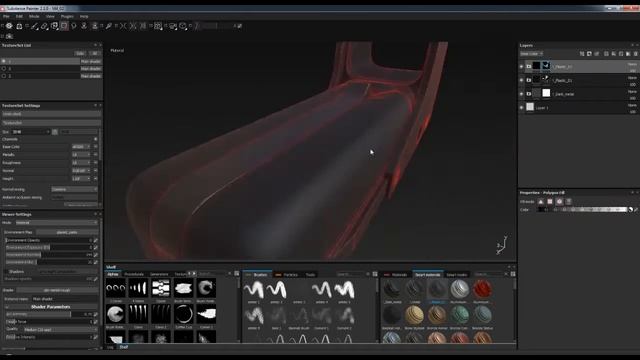Select second texture set radio button
640x360 pixels.
point(4,69)
